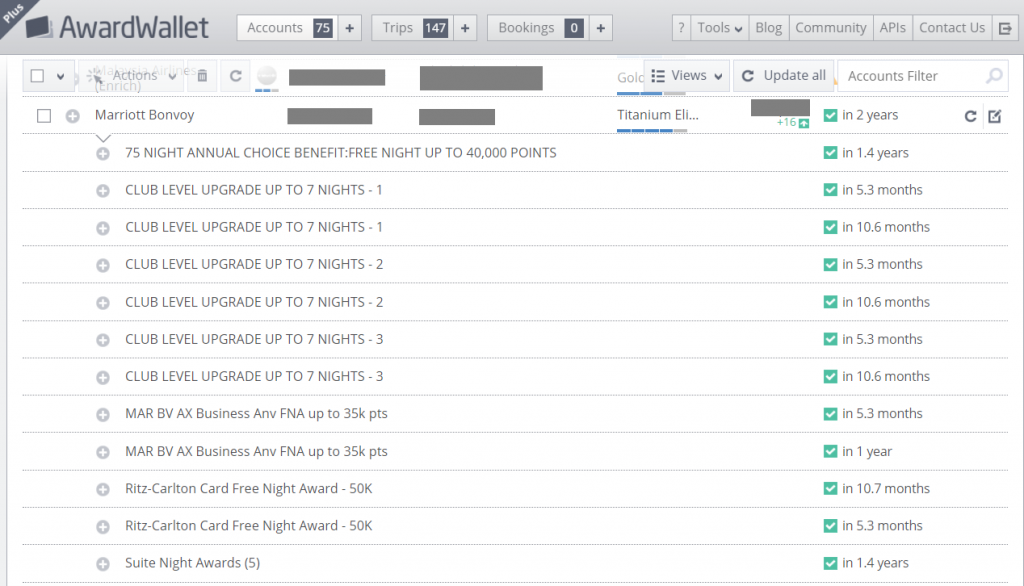Screen dimensions: 1024x586
Task: Toggle the select-all checkbox in toolbar
Action: pos(38,76)
